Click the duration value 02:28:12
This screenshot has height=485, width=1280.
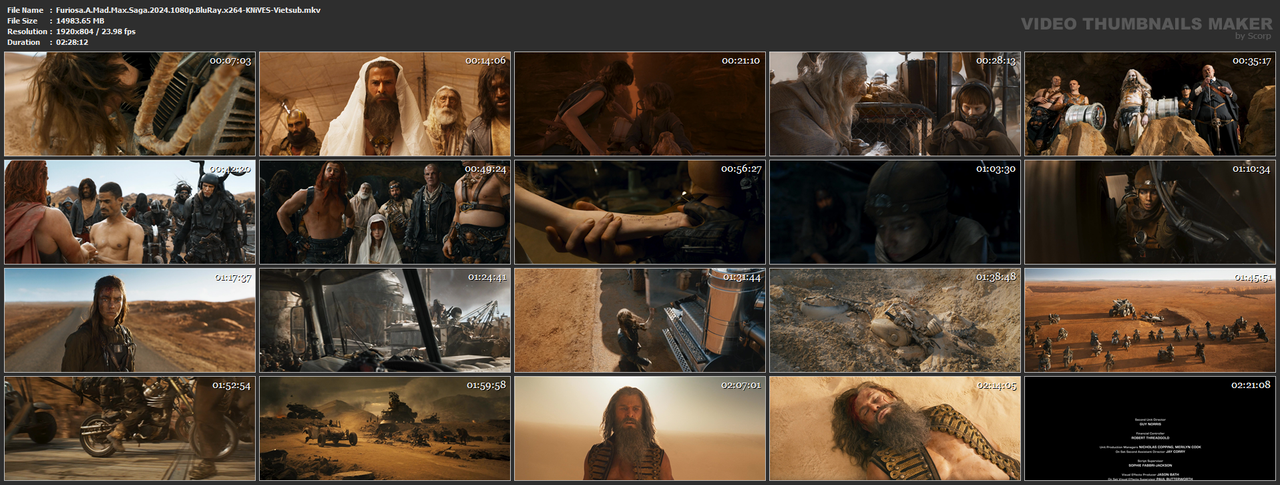[75, 42]
